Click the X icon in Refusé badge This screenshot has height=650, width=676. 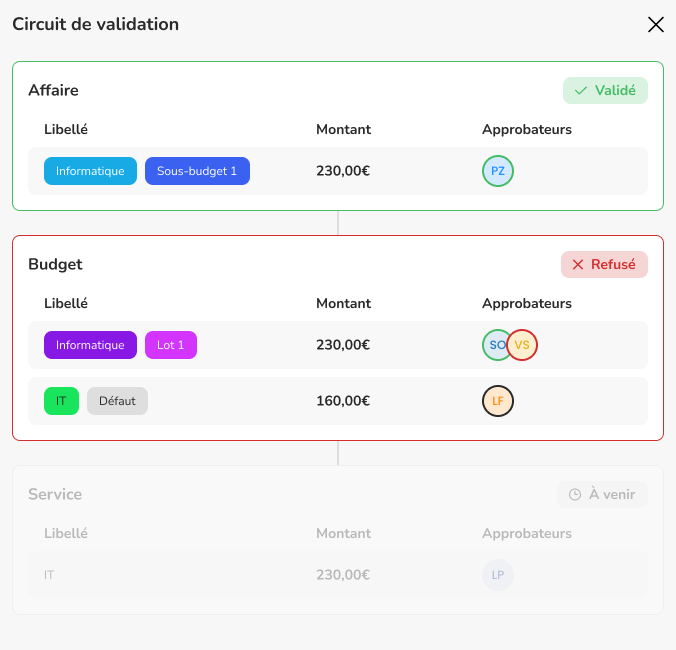click(x=578, y=265)
